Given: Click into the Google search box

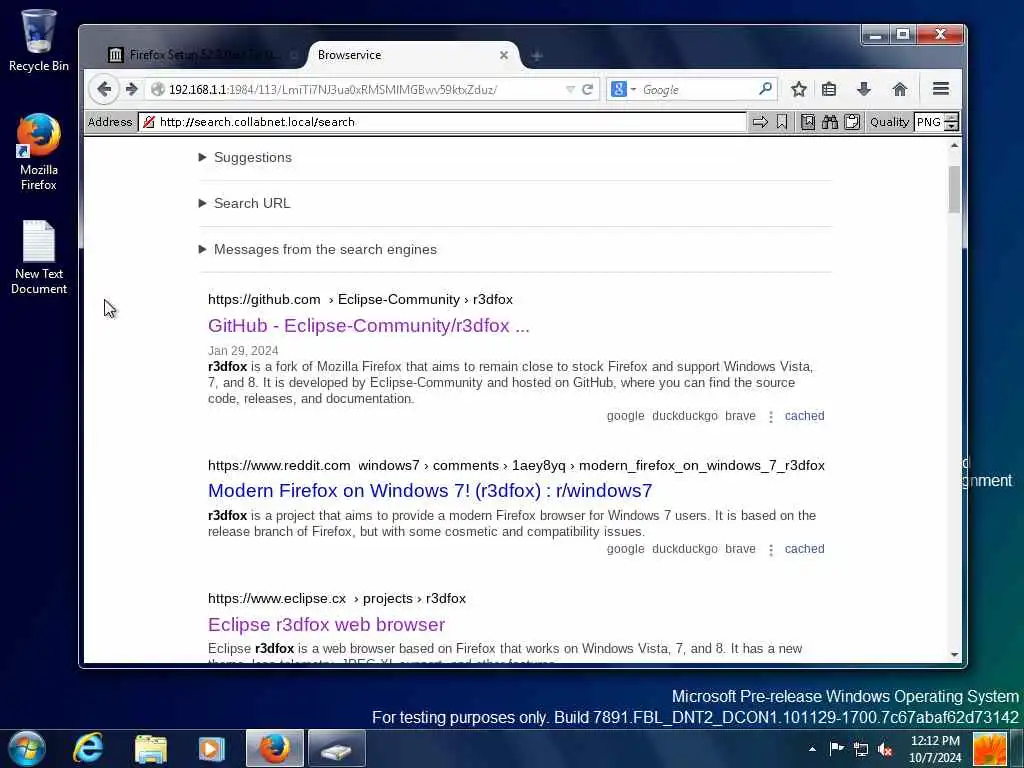Looking at the screenshot, I should [697, 89].
